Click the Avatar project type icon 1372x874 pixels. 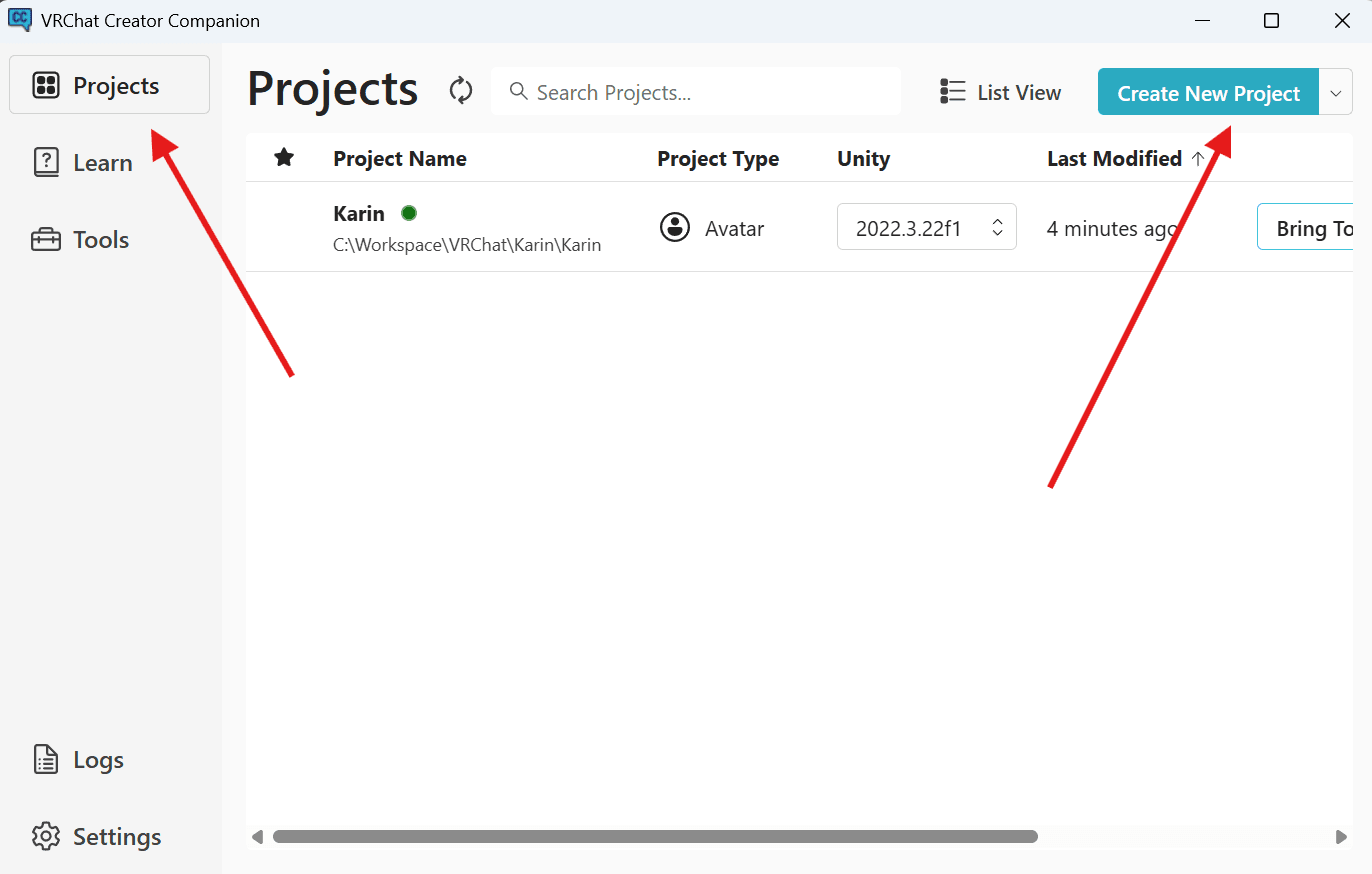coord(675,227)
